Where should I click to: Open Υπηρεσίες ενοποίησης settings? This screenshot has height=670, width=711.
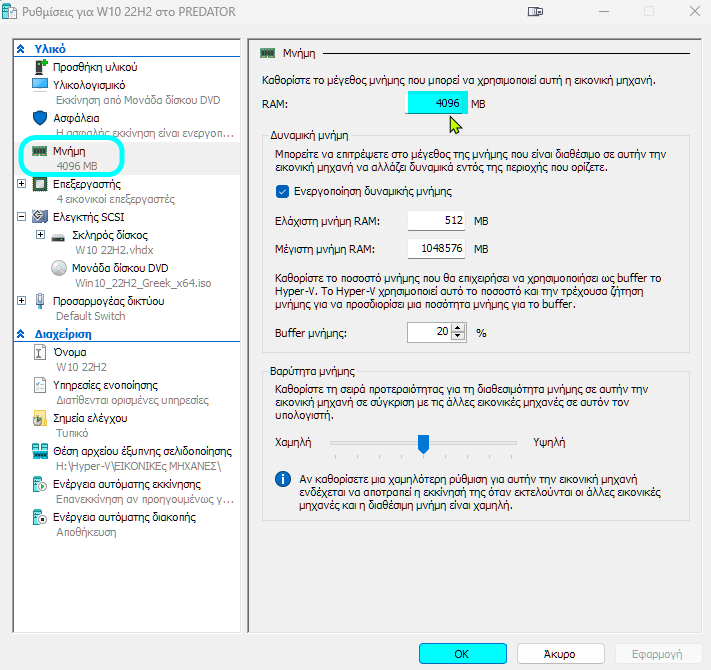click(106, 385)
